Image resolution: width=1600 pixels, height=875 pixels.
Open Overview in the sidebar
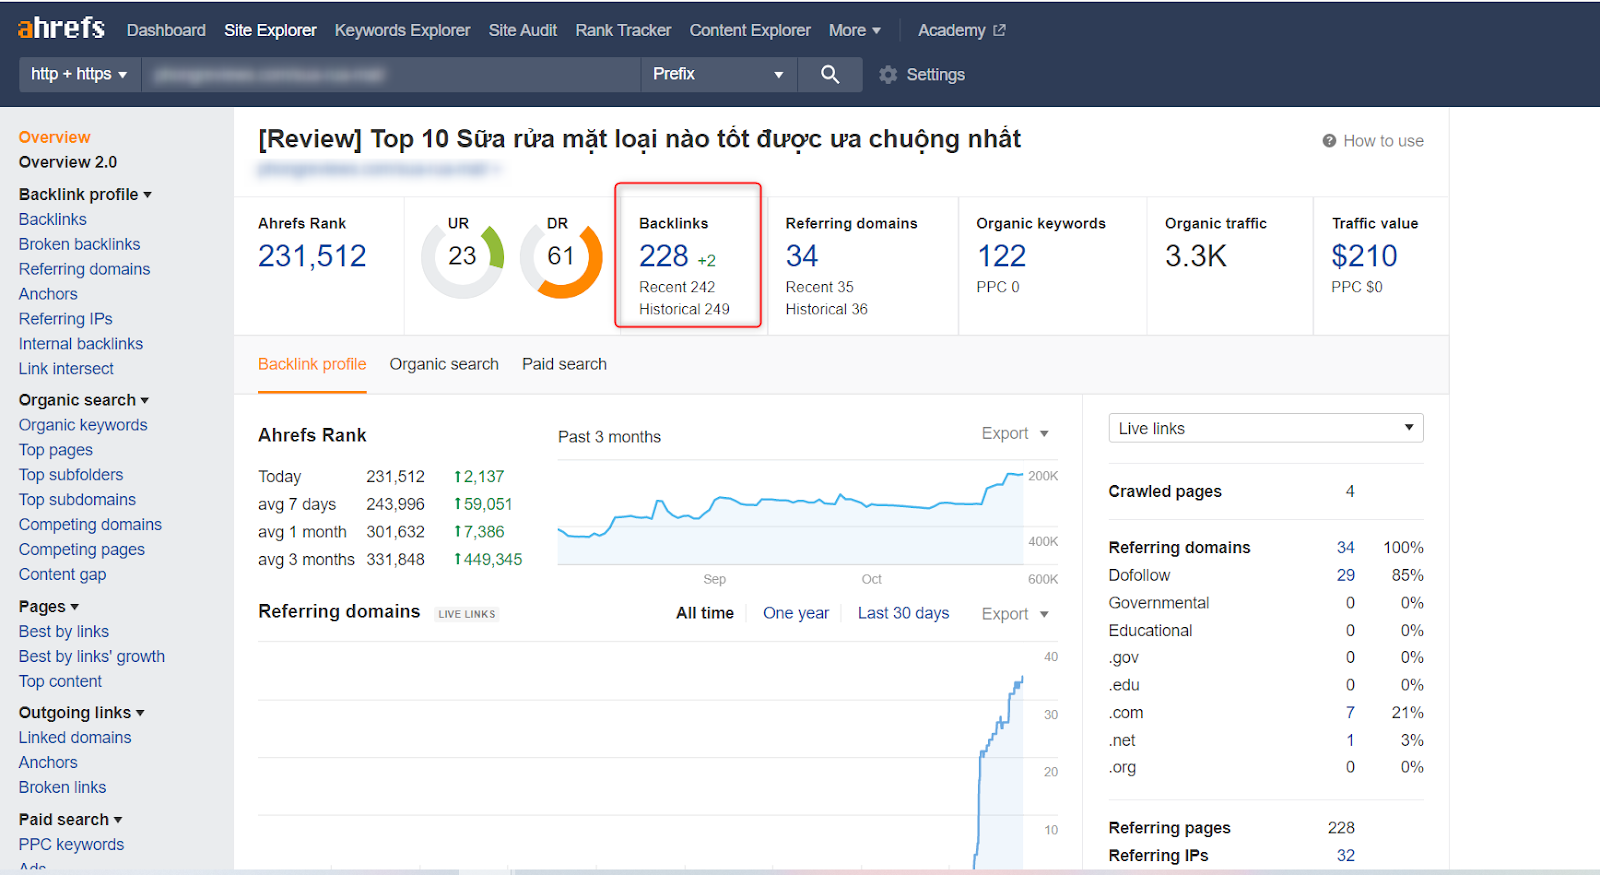54,137
